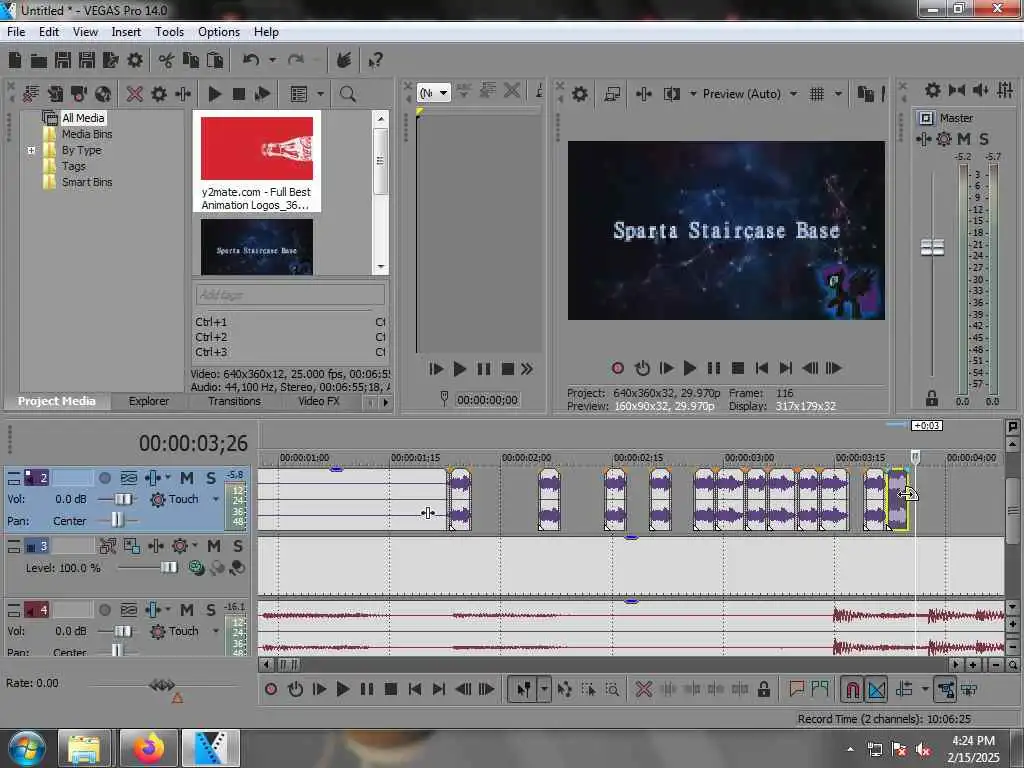Insert a marker on the timeline
Image resolution: width=1024 pixels, height=768 pixels.
click(797, 689)
